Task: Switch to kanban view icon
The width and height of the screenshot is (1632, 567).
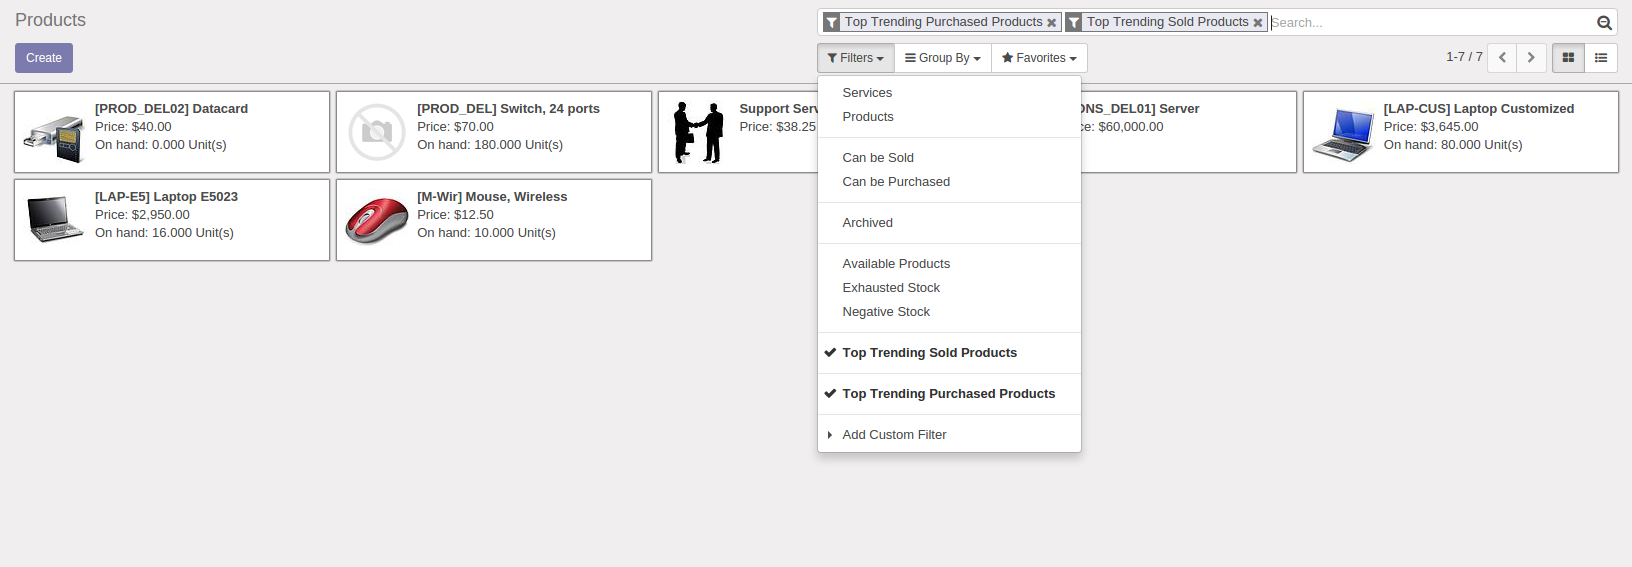Action: click(x=1568, y=58)
